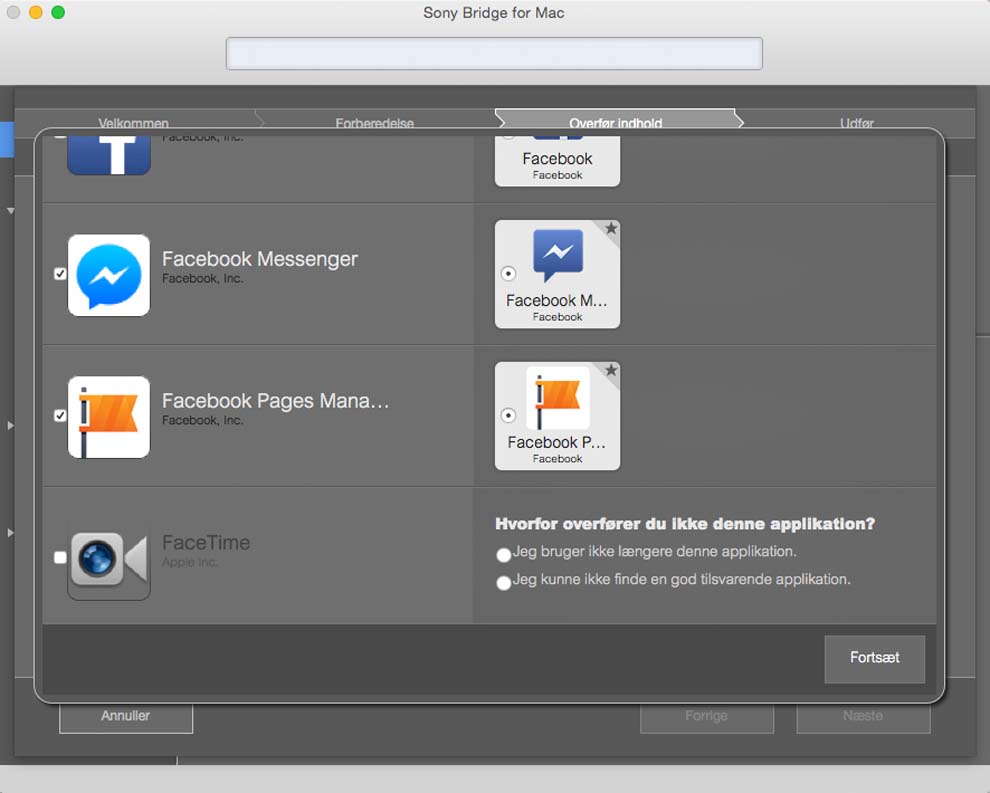Select the Facebook suggested app card
Viewport: 990px width, 793px height.
(558, 161)
